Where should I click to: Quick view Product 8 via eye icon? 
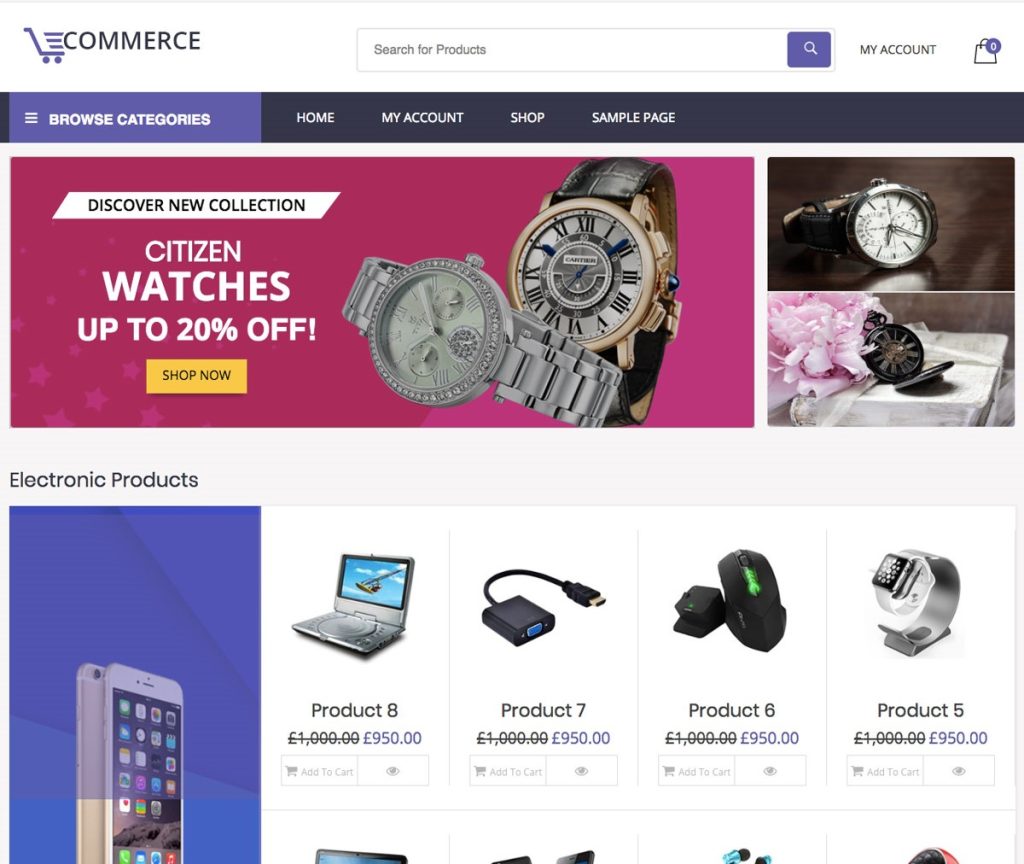(x=392, y=771)
